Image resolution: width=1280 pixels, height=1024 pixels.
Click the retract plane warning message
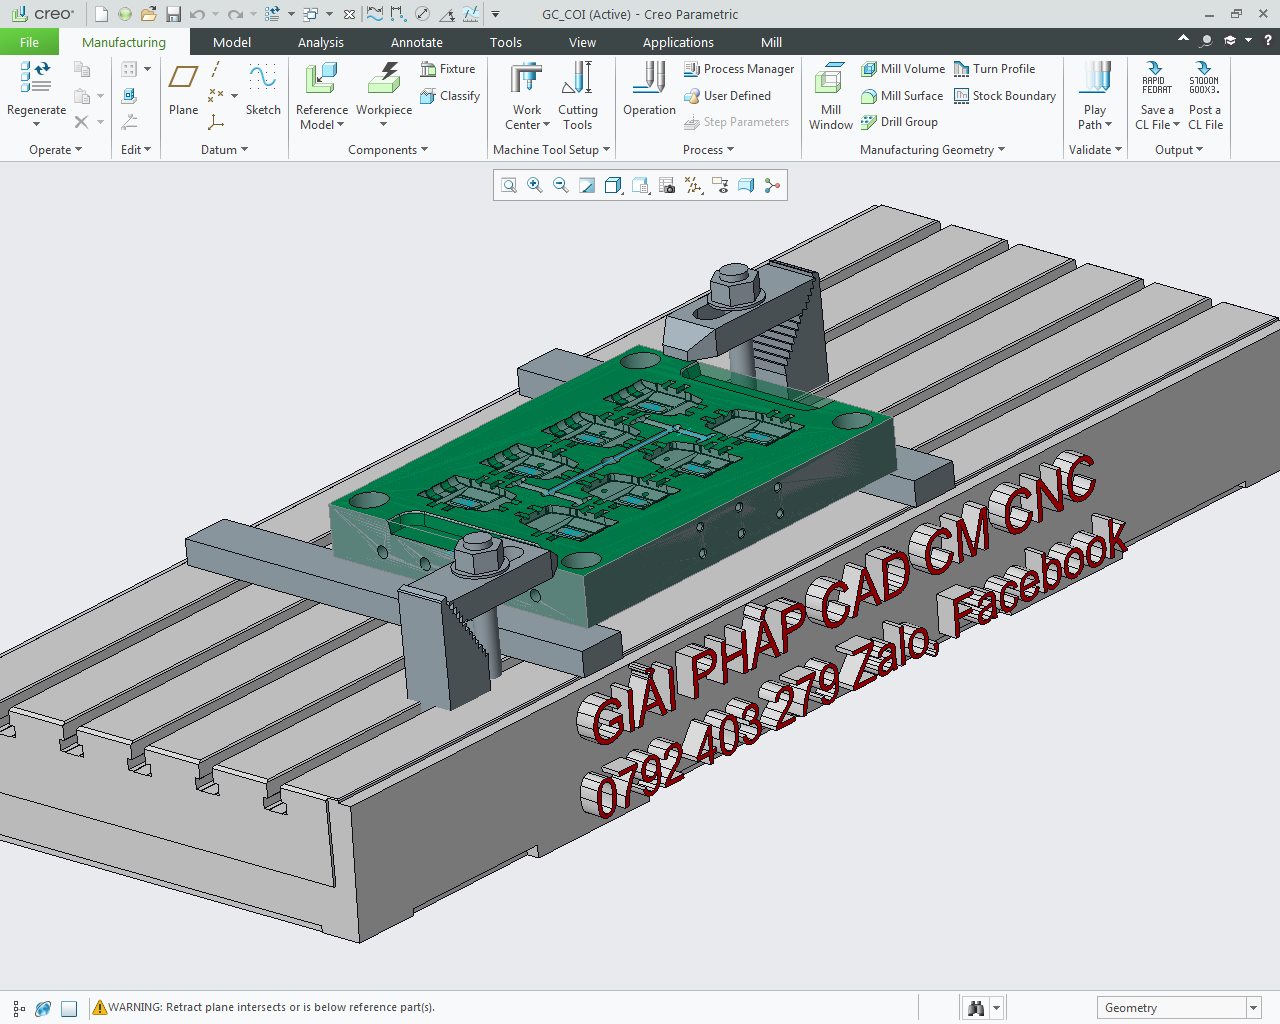271,1007
